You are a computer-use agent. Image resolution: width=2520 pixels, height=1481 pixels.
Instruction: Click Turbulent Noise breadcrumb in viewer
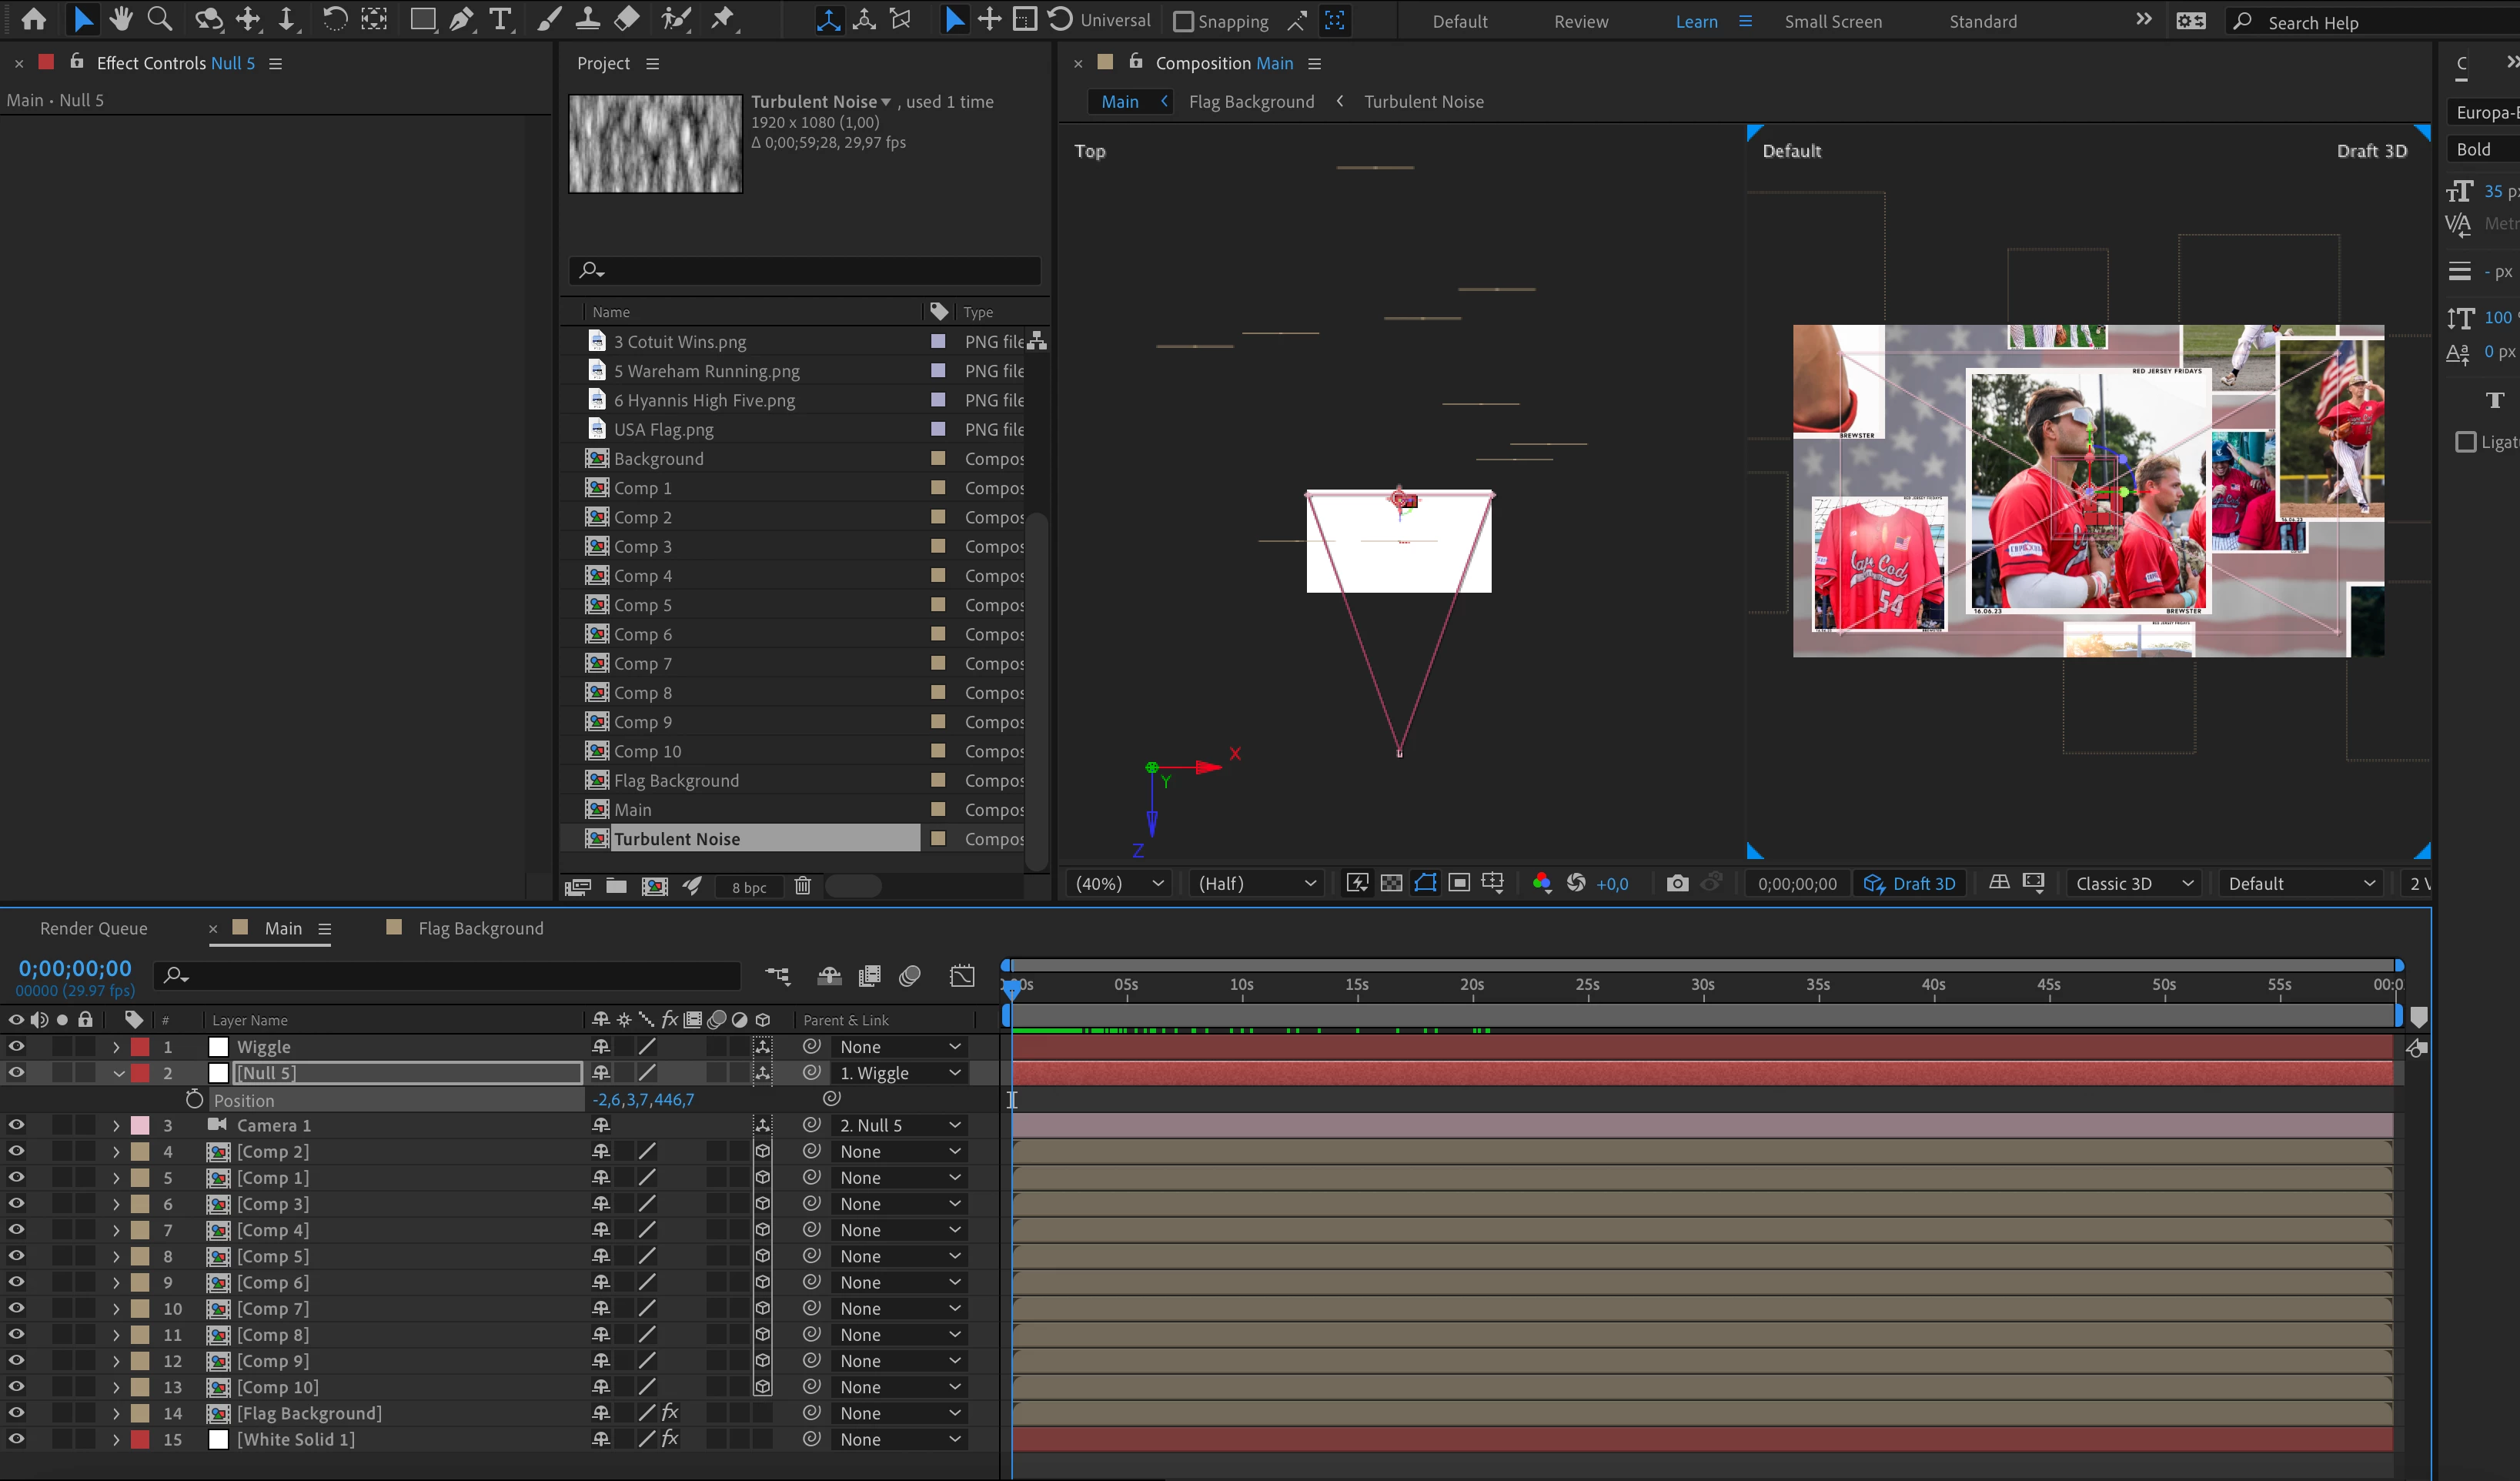tap(1423, 101)
